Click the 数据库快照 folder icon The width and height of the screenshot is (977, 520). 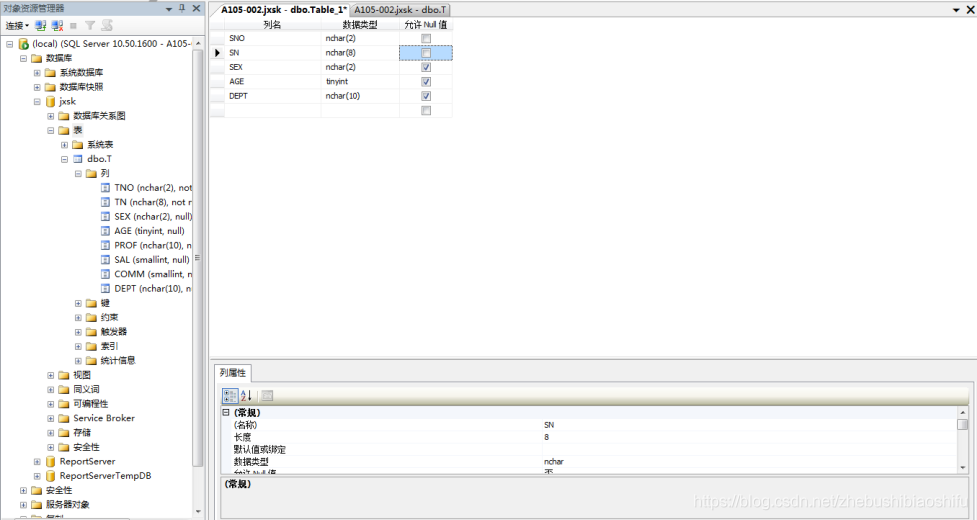pyautogui.click(x=50, y=87)
